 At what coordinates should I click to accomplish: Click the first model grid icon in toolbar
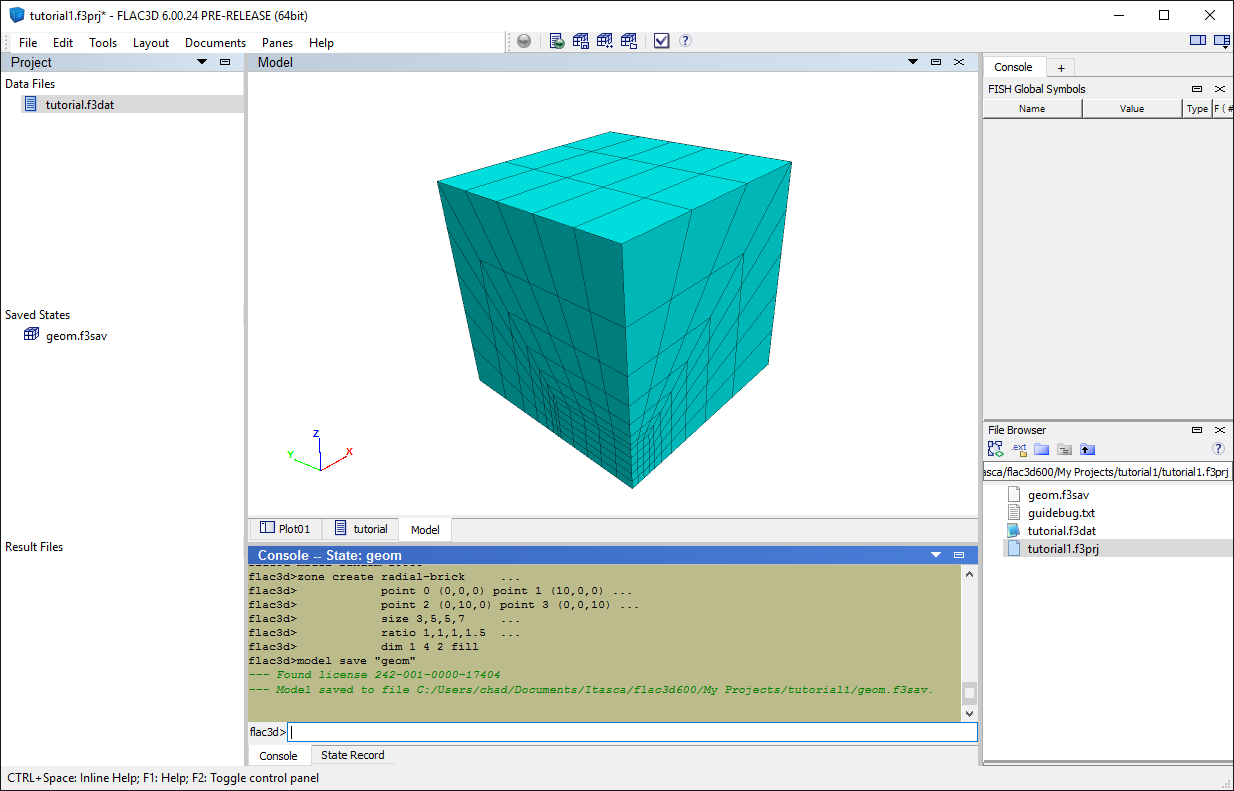point(581,41)
